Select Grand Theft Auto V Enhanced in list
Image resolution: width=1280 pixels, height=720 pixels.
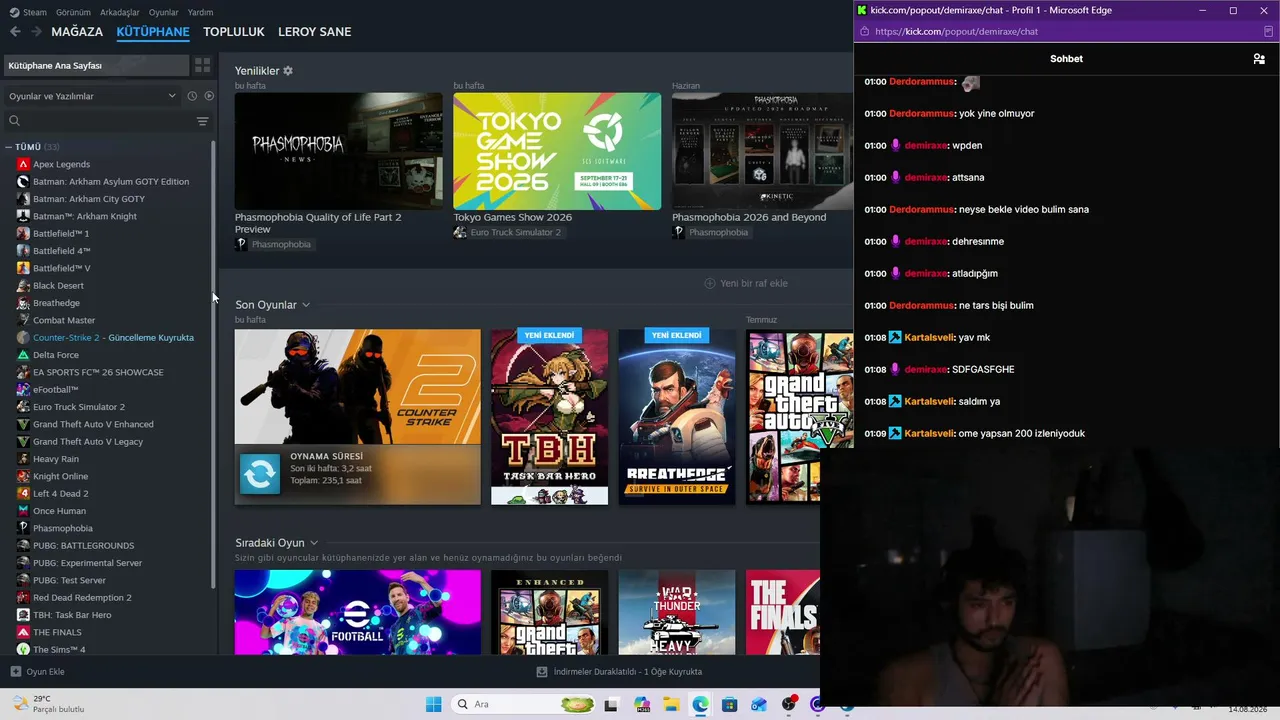pyautogui.click(x=93, y=424)
